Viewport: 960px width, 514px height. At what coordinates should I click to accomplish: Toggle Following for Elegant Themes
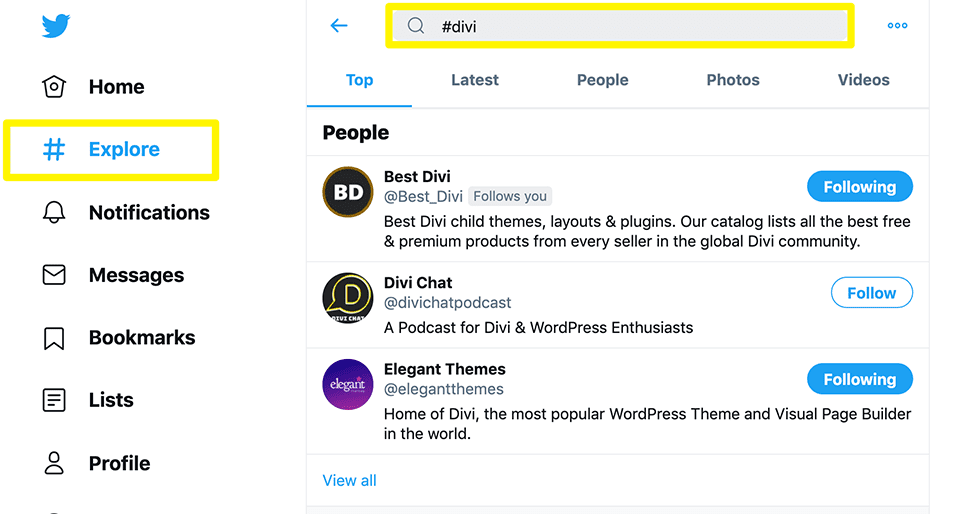tap(859, 380)
